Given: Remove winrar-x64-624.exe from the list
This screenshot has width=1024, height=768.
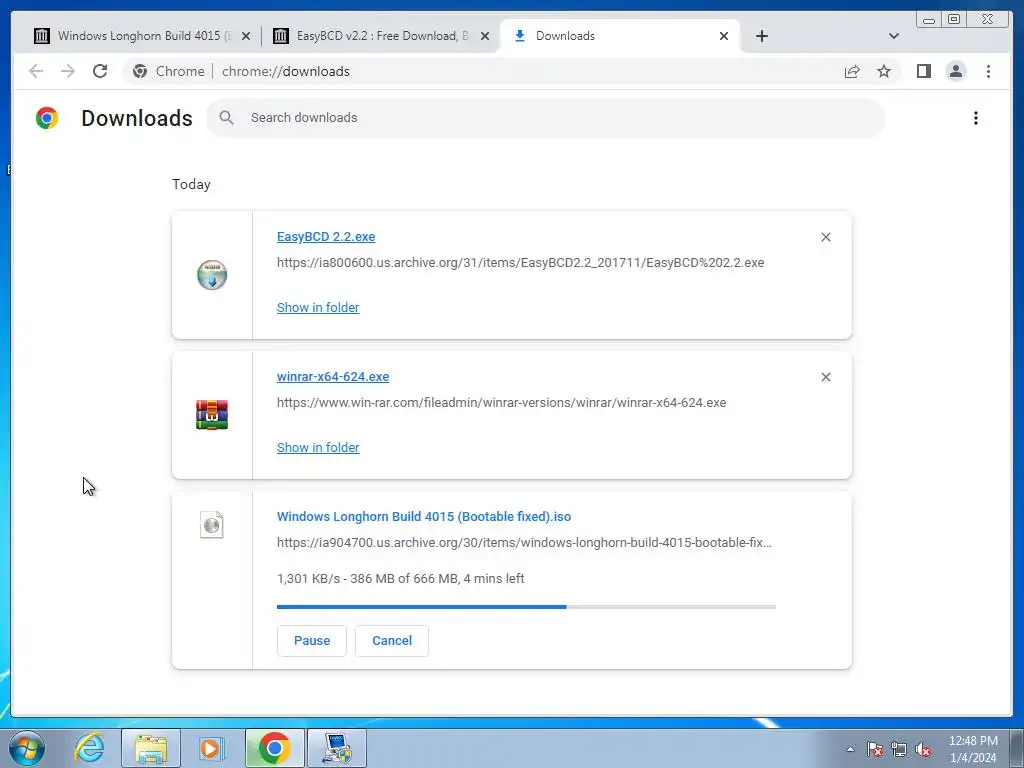Looking at the screenshot, I should pyautogui.click(x=825, y=377).
